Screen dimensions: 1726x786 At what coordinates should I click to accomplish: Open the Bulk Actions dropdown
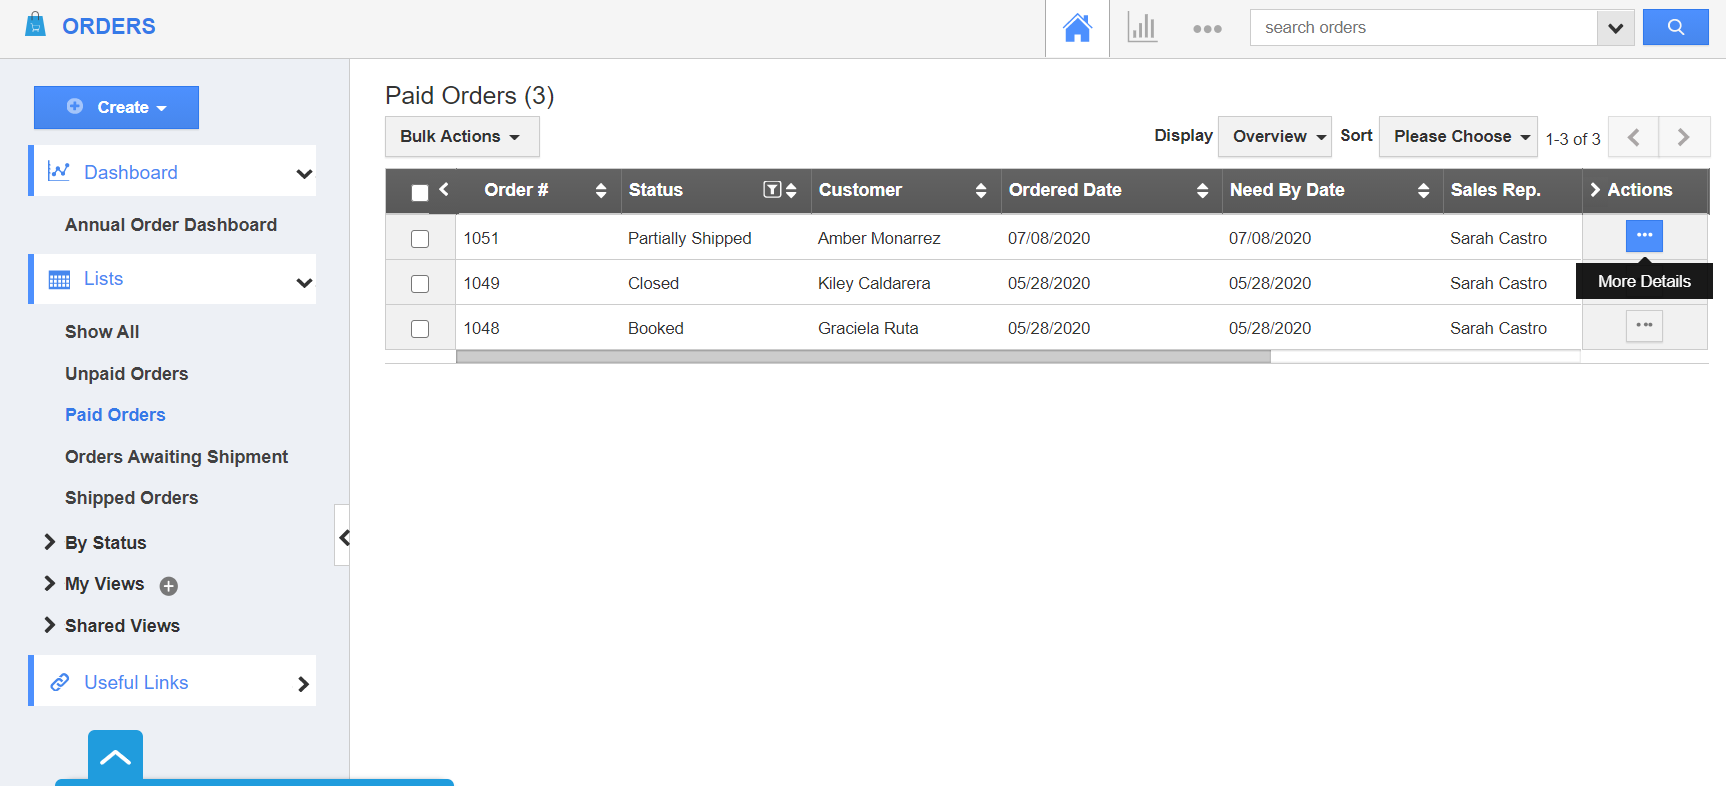click(x=461, y=137)
